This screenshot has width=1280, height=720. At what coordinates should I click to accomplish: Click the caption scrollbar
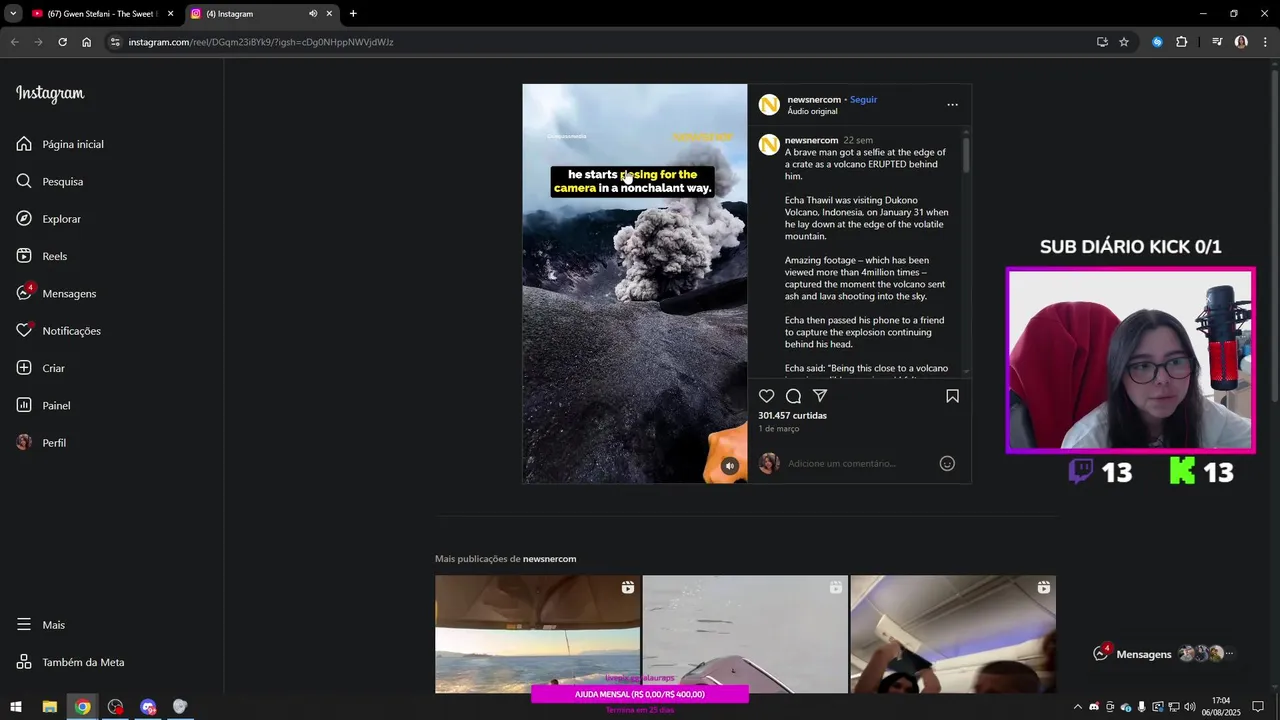pos(966,155)
